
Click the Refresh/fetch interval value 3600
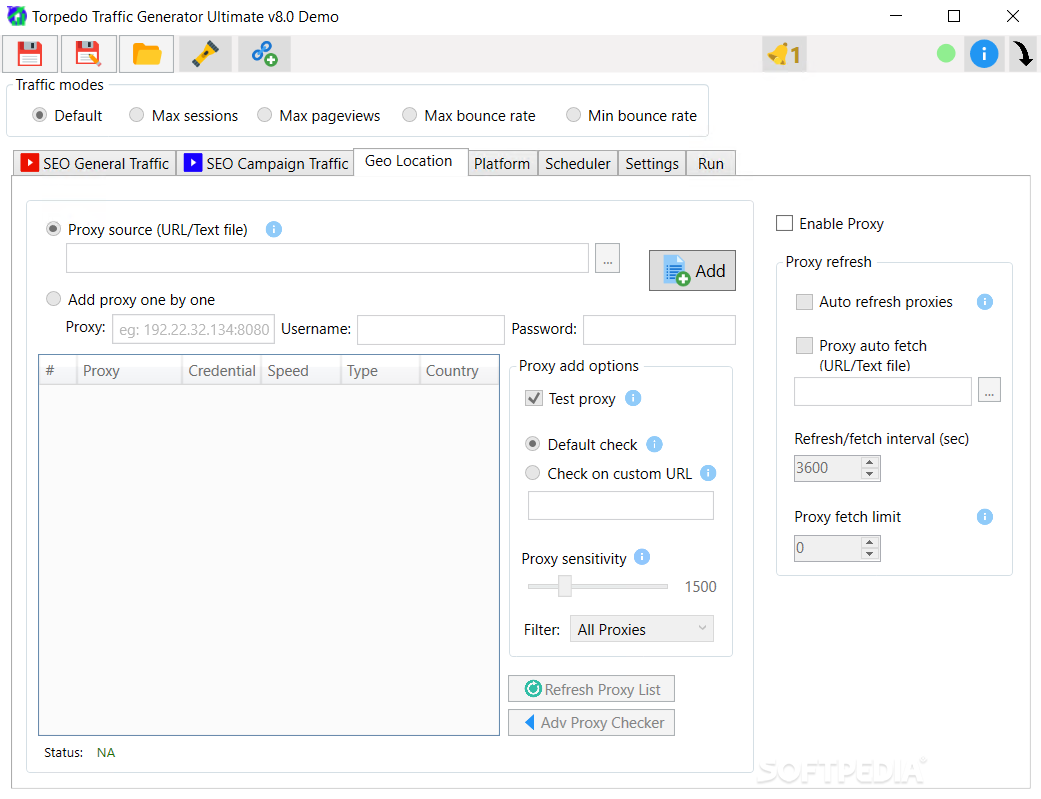pyautogui.click(x=828, y=468)
